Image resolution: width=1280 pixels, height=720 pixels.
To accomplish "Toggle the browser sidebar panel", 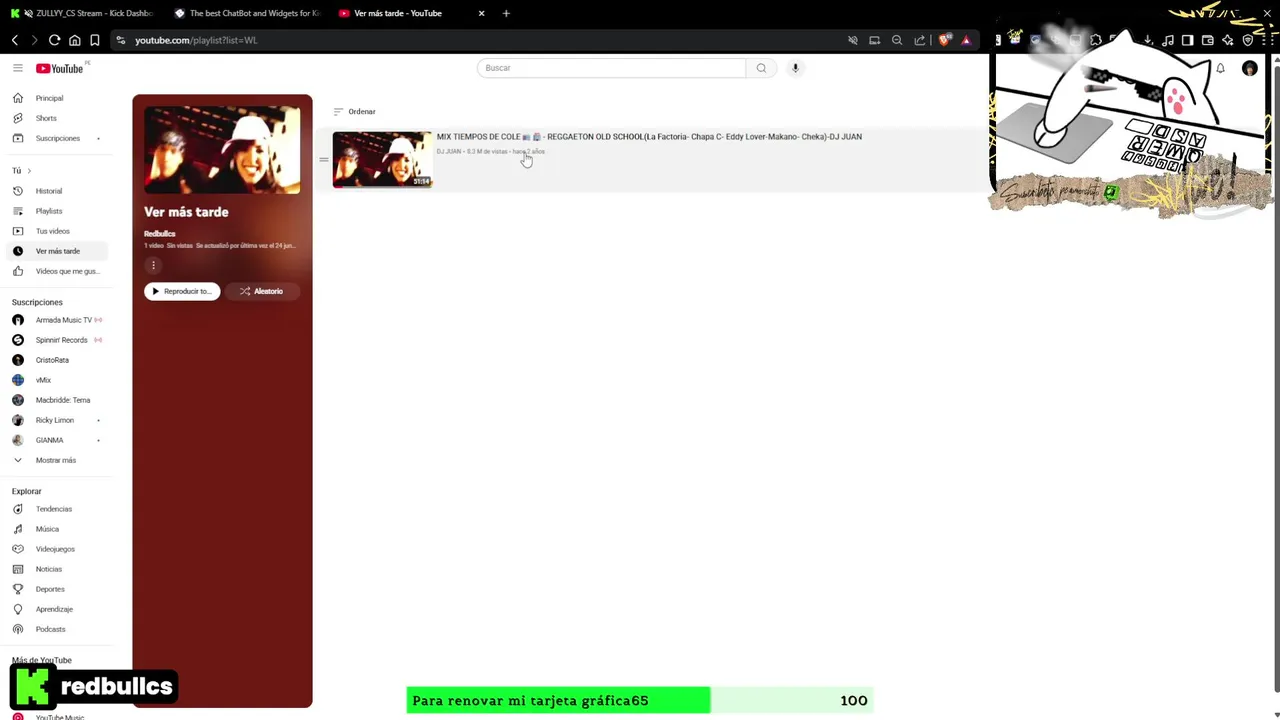I will [x=1187, y=40].
